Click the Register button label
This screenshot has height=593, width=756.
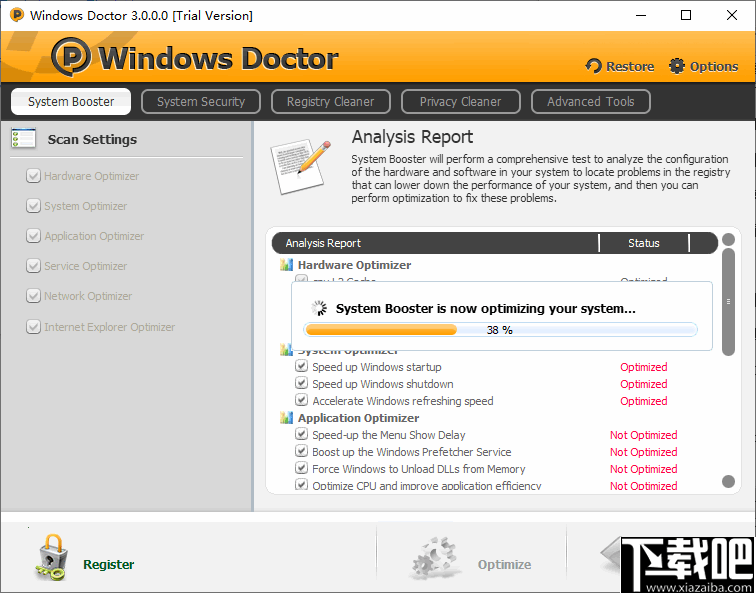tap(108, 565)
